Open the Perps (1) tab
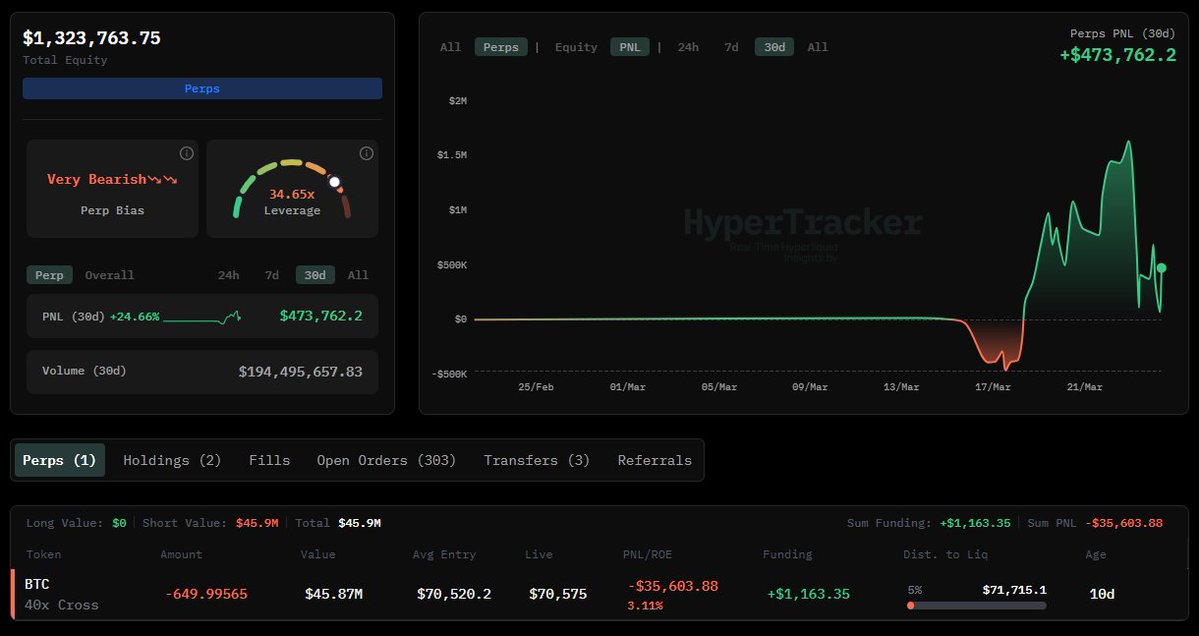The width and height of the screenshot is (1199, 636). click(x=60, y=460)
